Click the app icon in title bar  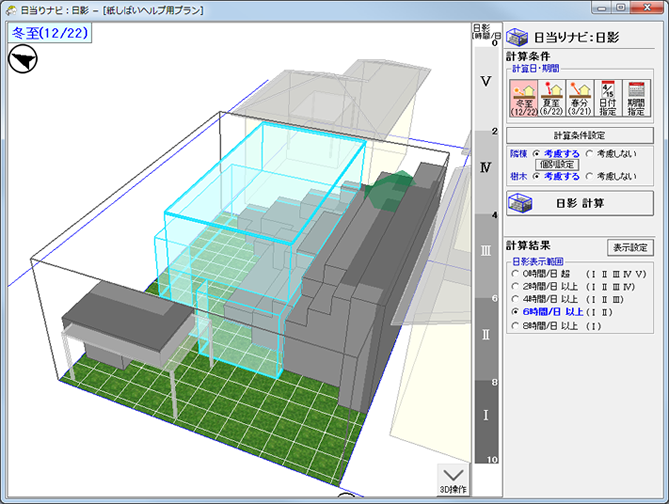[12, 9]
